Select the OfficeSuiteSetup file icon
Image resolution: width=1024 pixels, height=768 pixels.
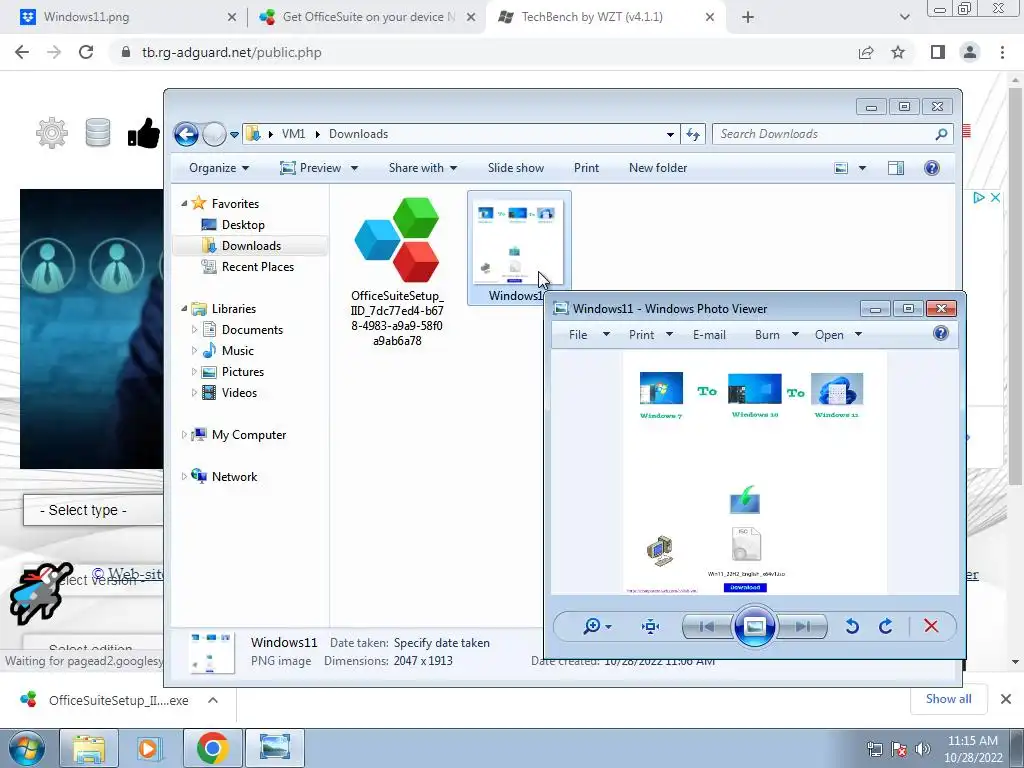click(397, 240)
